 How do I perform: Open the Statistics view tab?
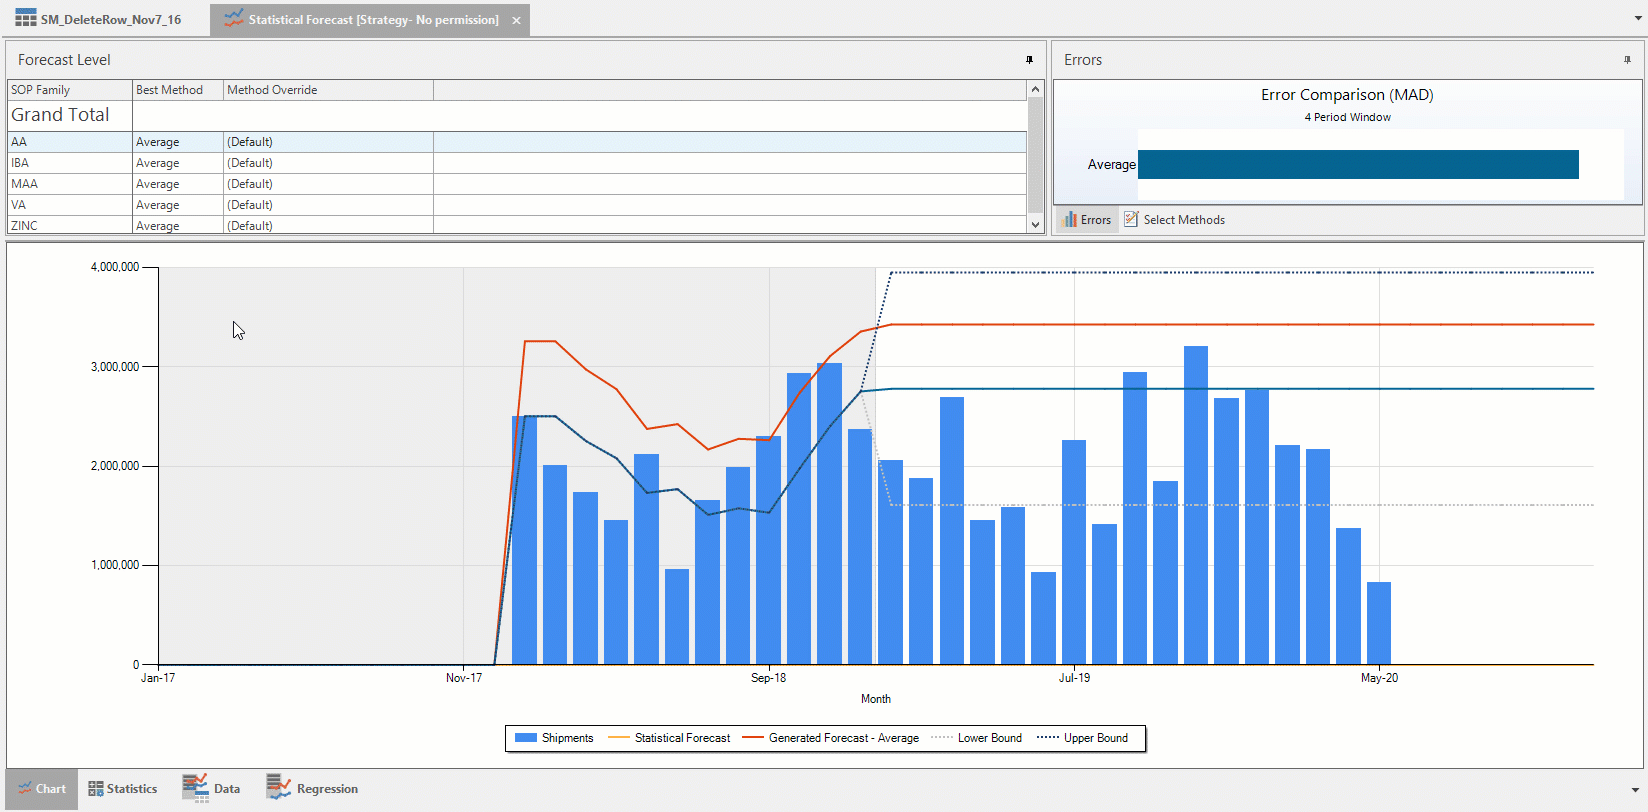pyautogui.click(x=122, y=789)
